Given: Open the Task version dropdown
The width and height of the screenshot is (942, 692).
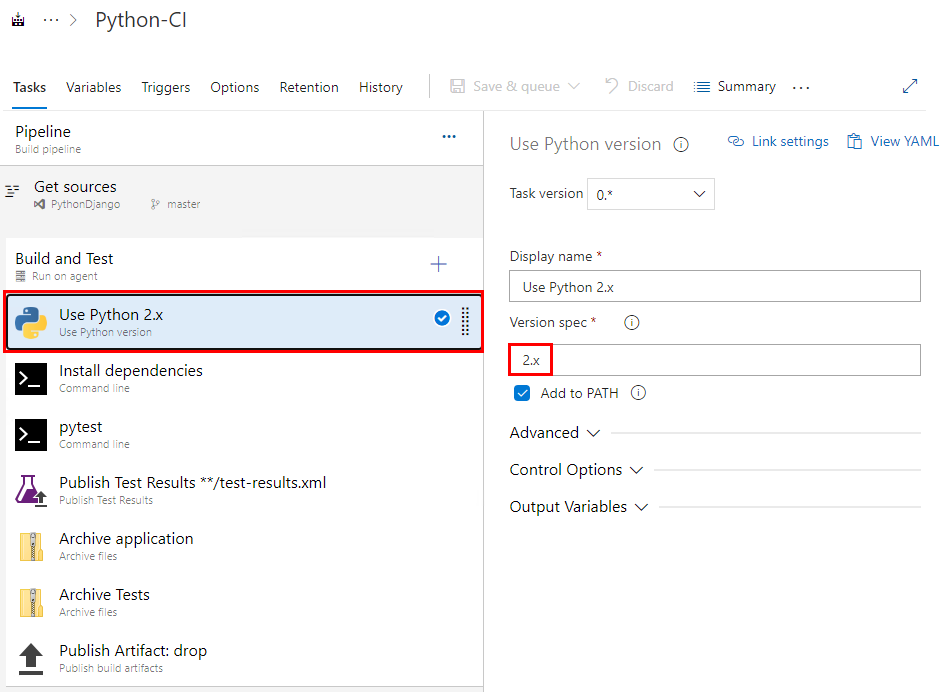Looking at the screenshot, I should coord(651,194).
